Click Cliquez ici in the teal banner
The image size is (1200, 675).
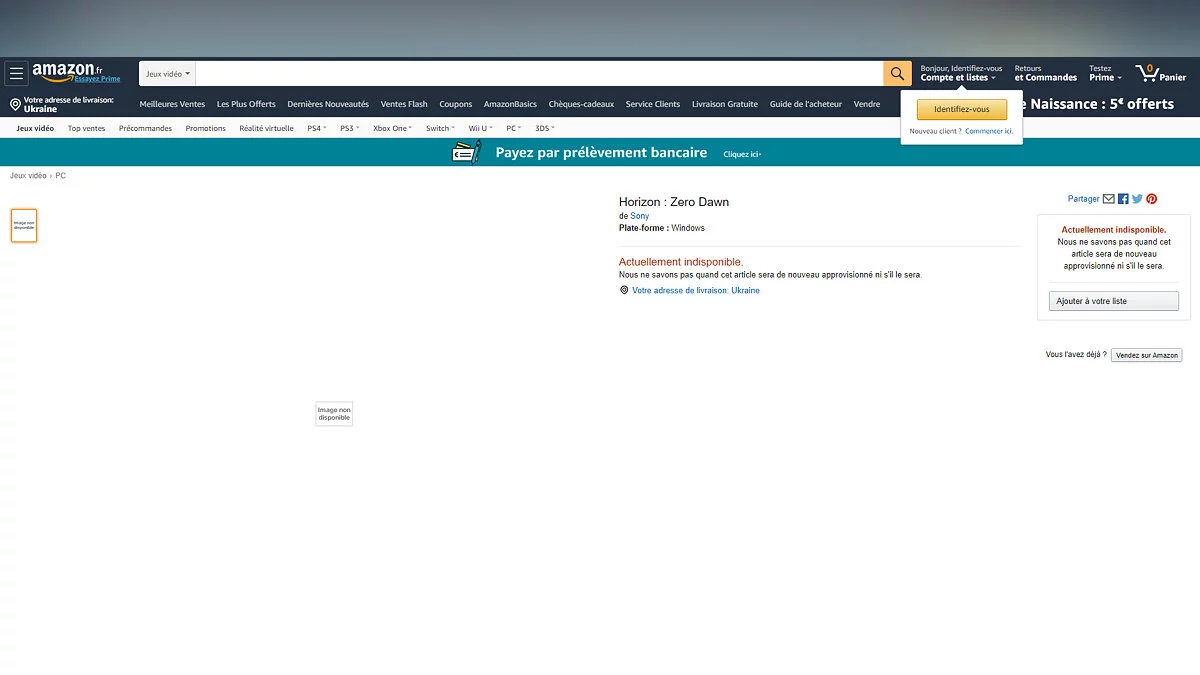click(742, 154)
